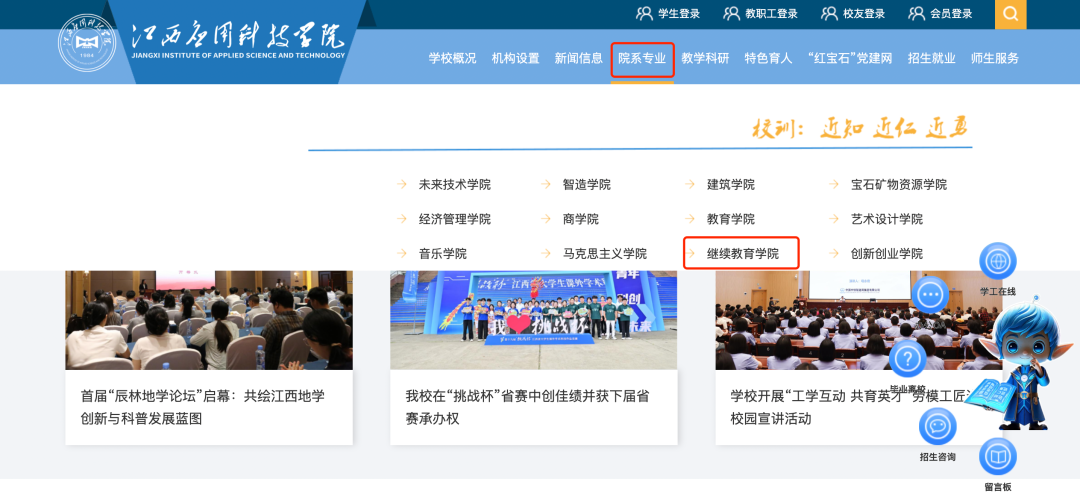This screenshot has width=1080, height=500.
Task: Go to 创新创业学院 in the dropdown
Action: point(886,253)
